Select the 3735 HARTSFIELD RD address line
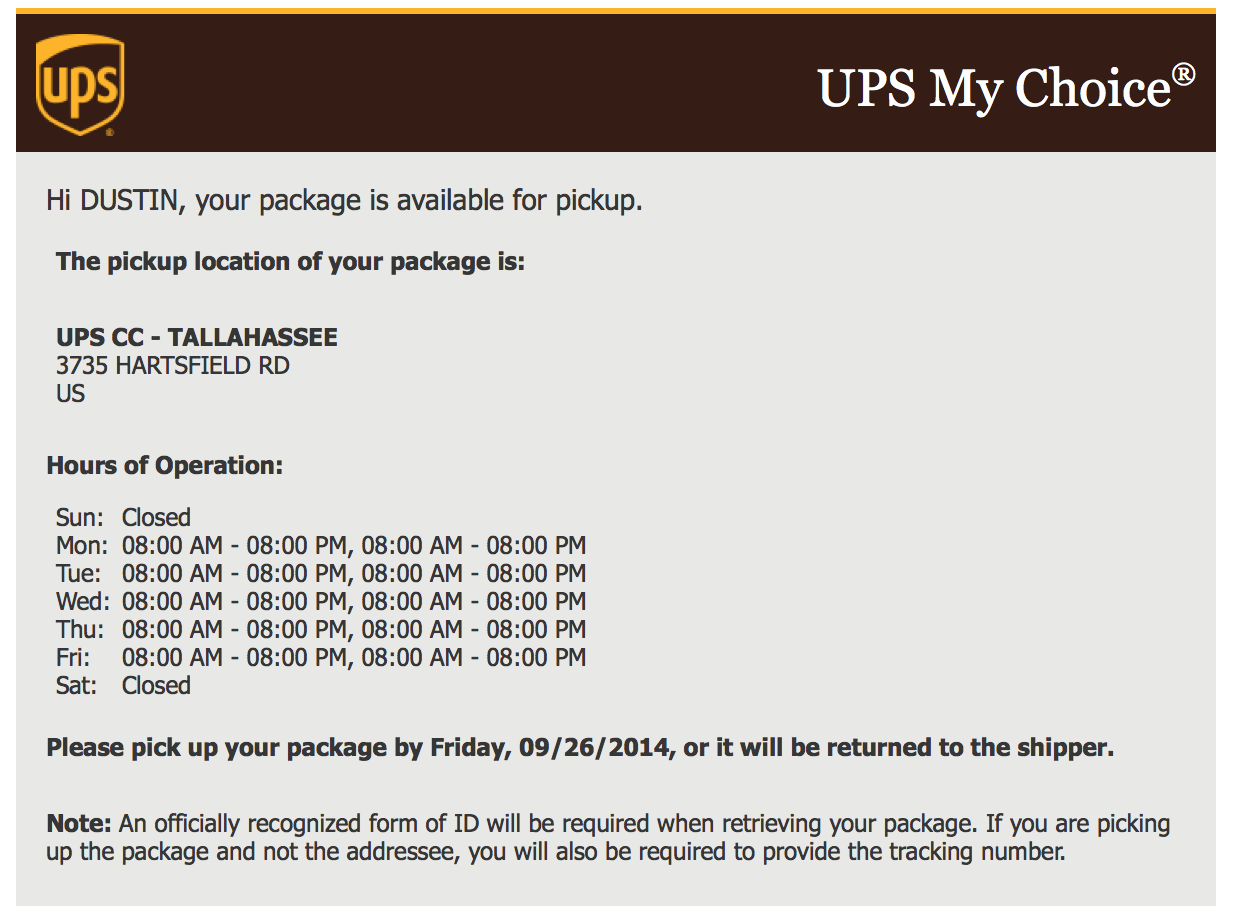The width and height of the screenshot is (1236, 906). point(173,366)
